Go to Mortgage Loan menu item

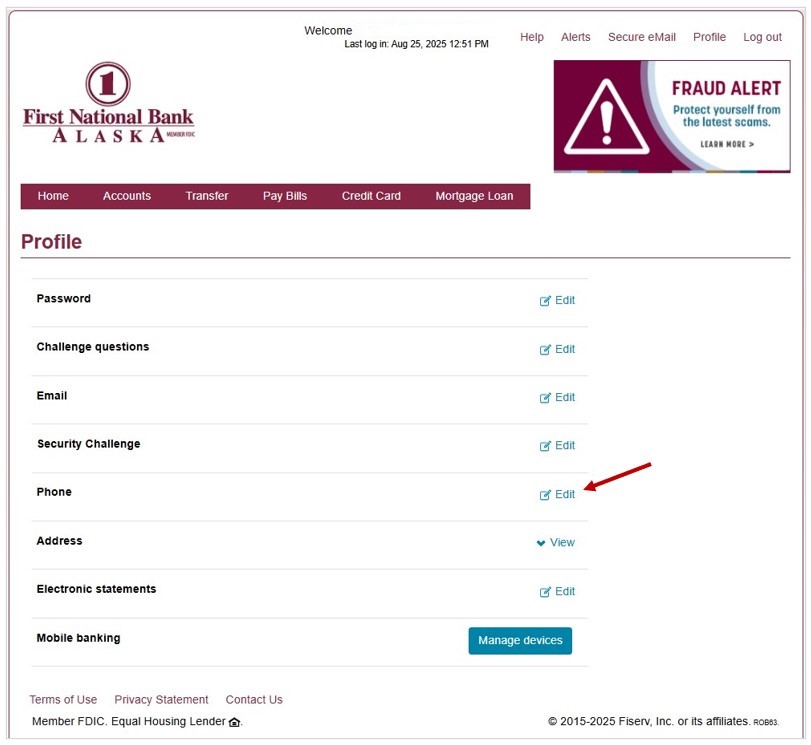point(474,196)
